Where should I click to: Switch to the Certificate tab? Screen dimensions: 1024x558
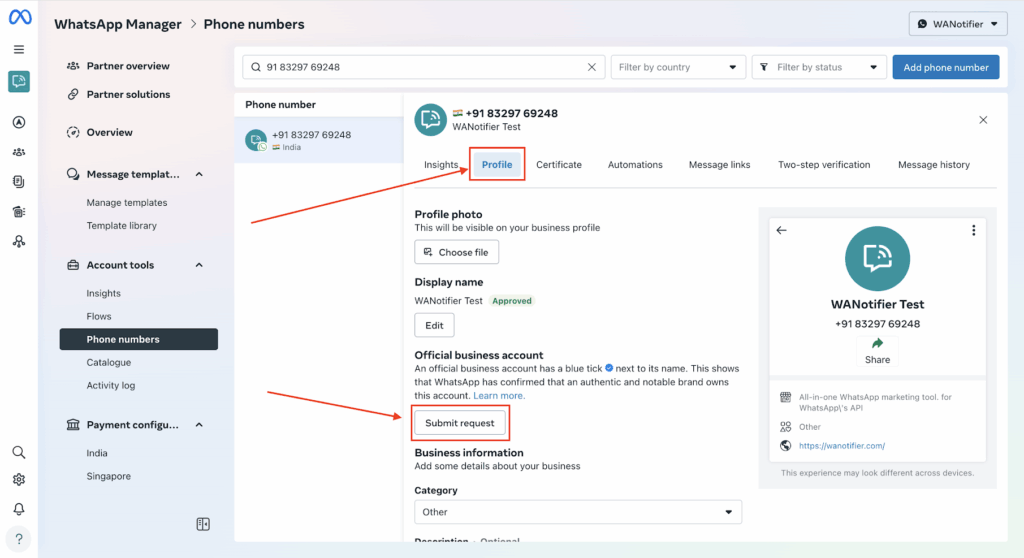pos(559,165)
